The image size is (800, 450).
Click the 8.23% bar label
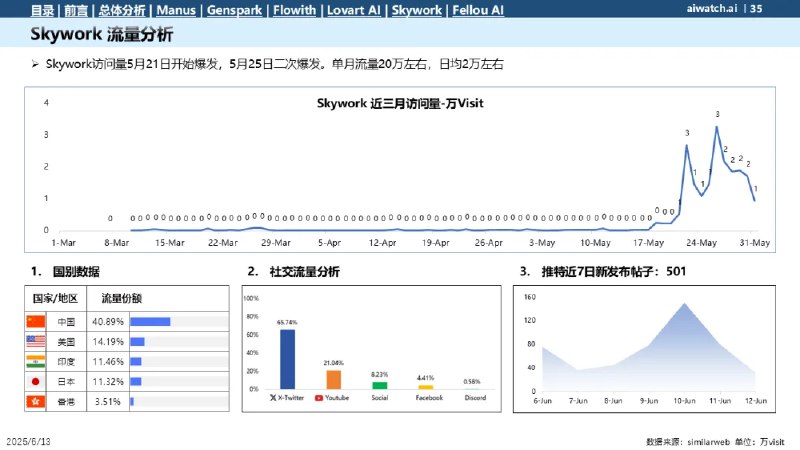click(x=380, y=374)
